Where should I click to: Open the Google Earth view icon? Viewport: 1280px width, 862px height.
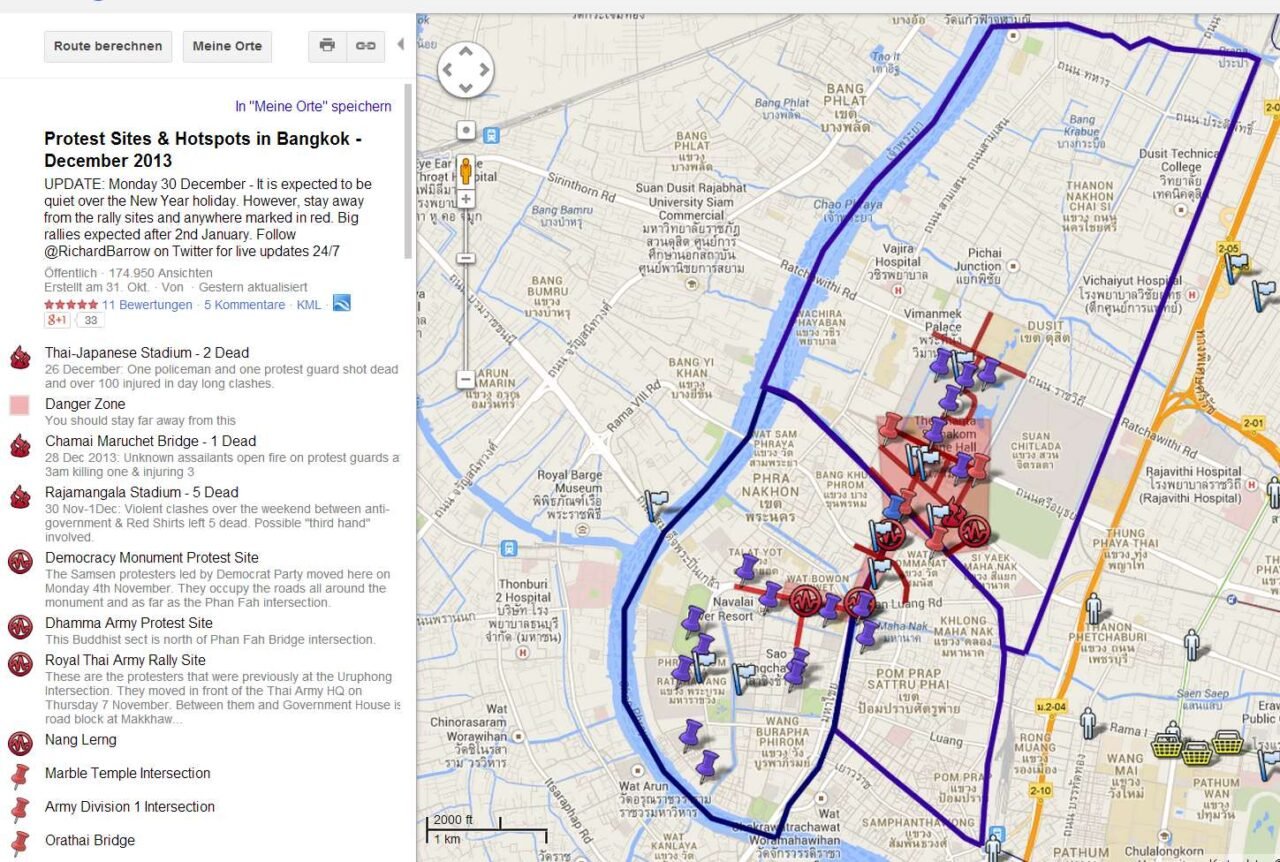pyautogui.click(x=342, y=304)
